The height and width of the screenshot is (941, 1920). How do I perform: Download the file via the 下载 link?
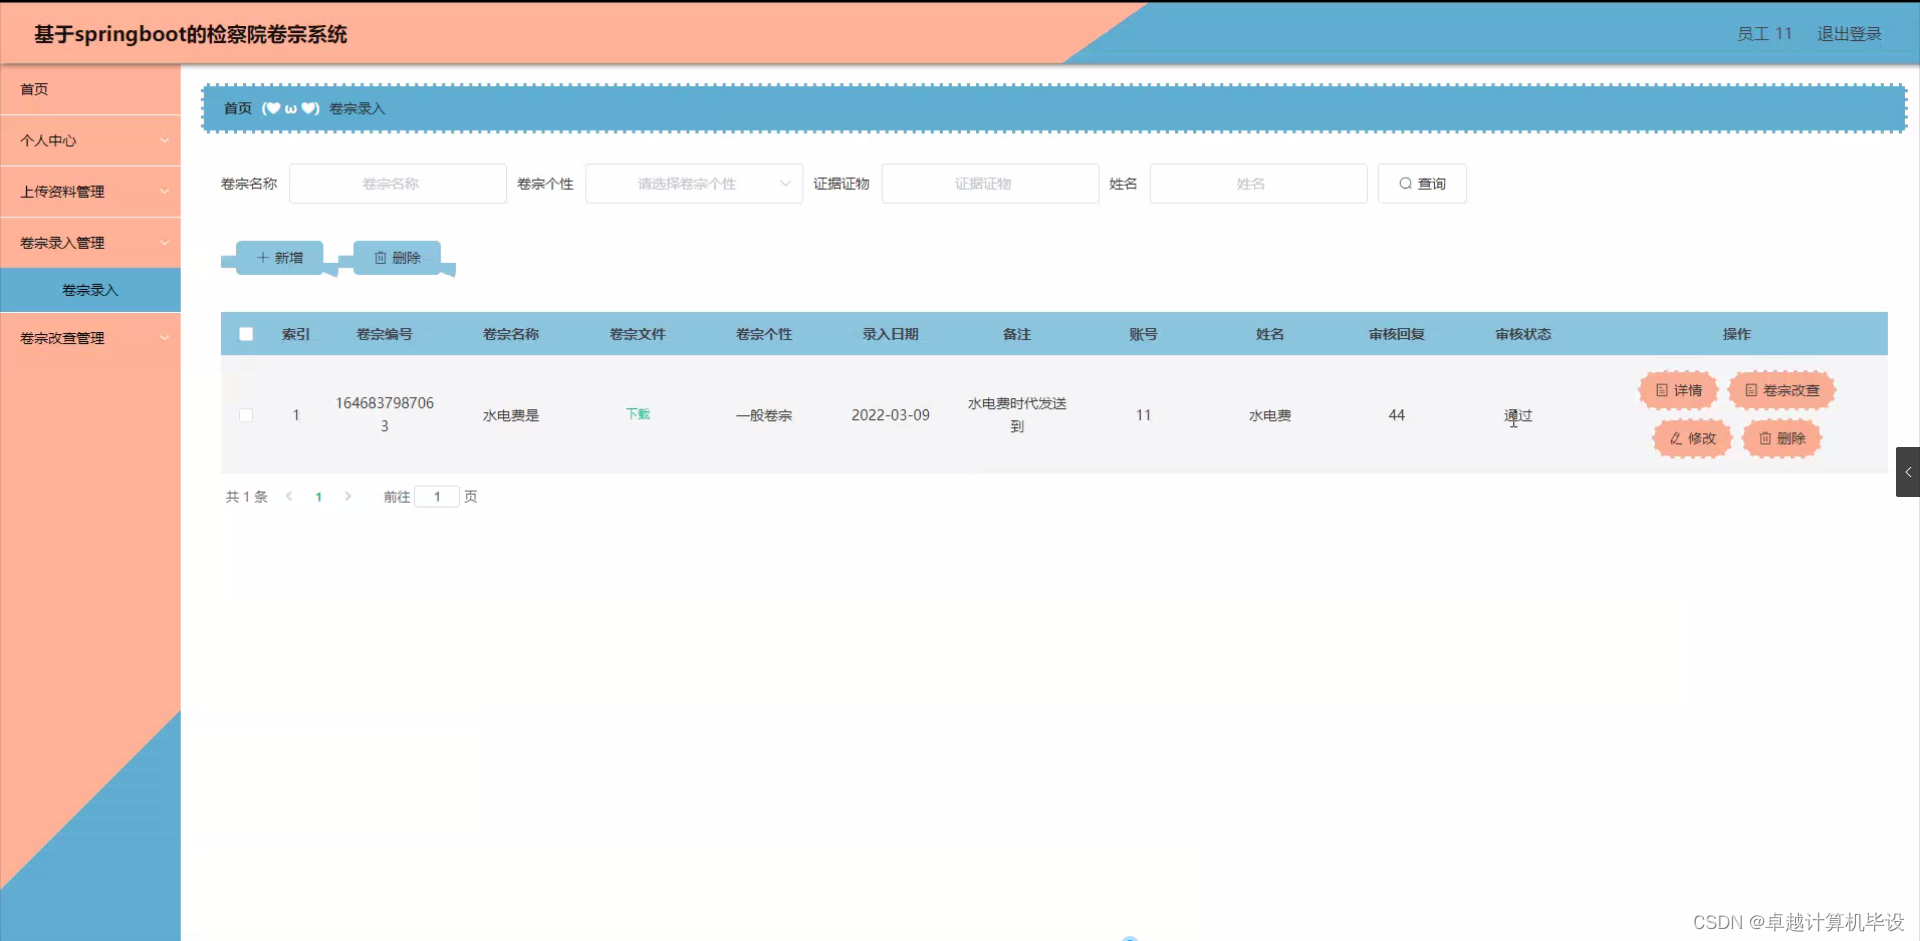click(637, 413)
